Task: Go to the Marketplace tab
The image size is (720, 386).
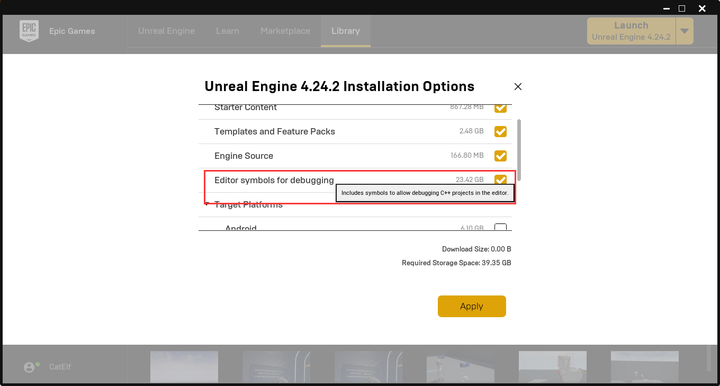Action: (x=285, y=31)
